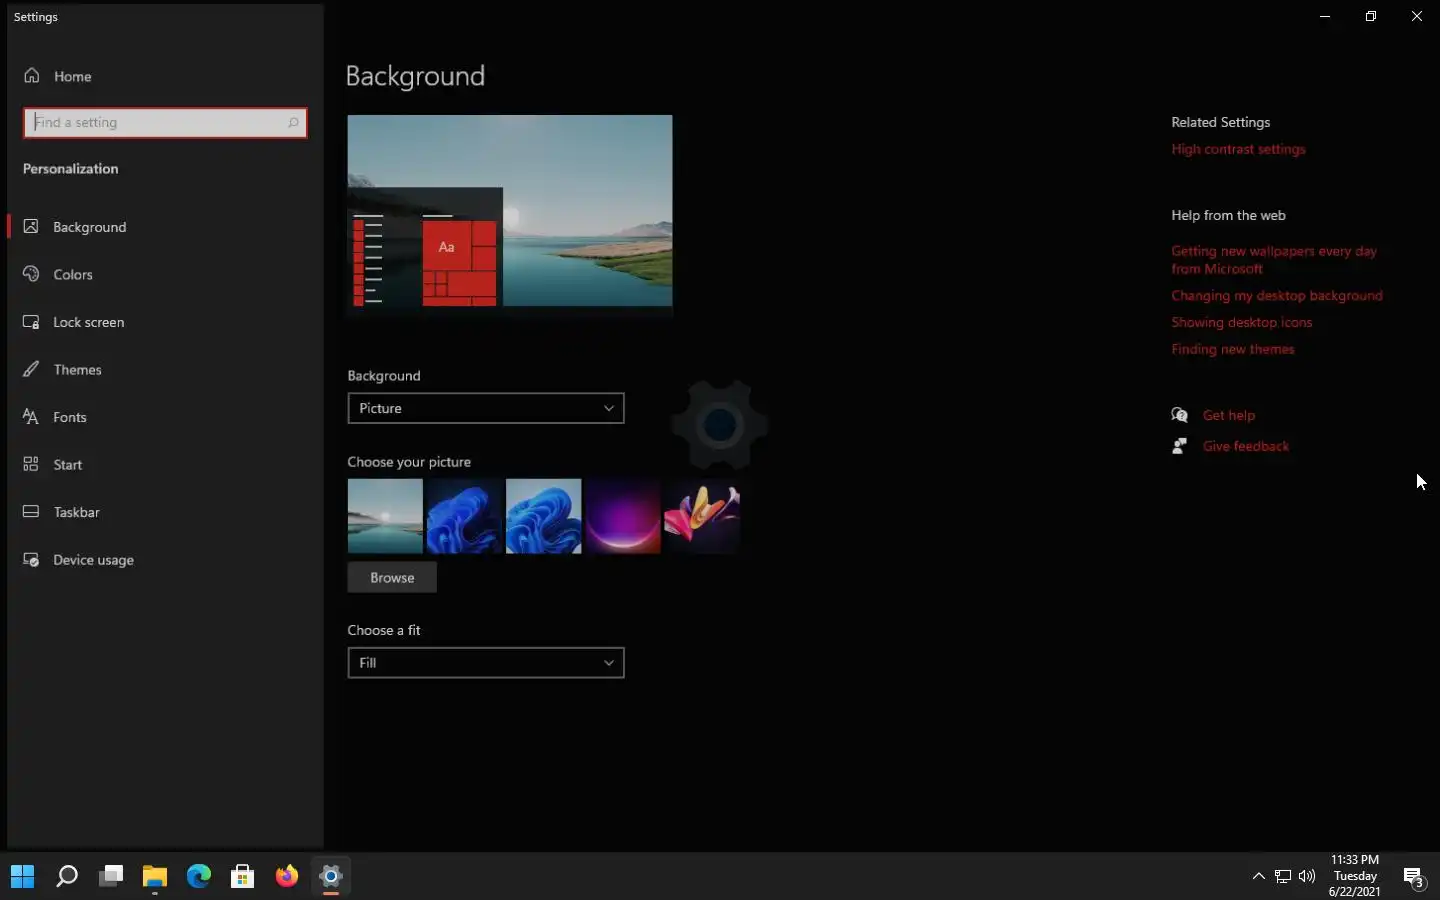Open Themes brush icon in sidebar
Screen dimensions: 1440x900
coord(31,369)
